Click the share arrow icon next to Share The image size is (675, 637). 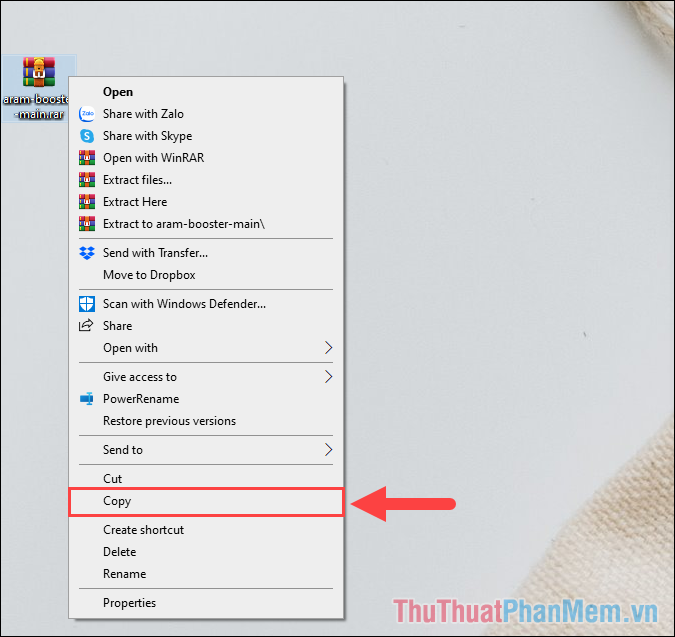click(86, 325)
